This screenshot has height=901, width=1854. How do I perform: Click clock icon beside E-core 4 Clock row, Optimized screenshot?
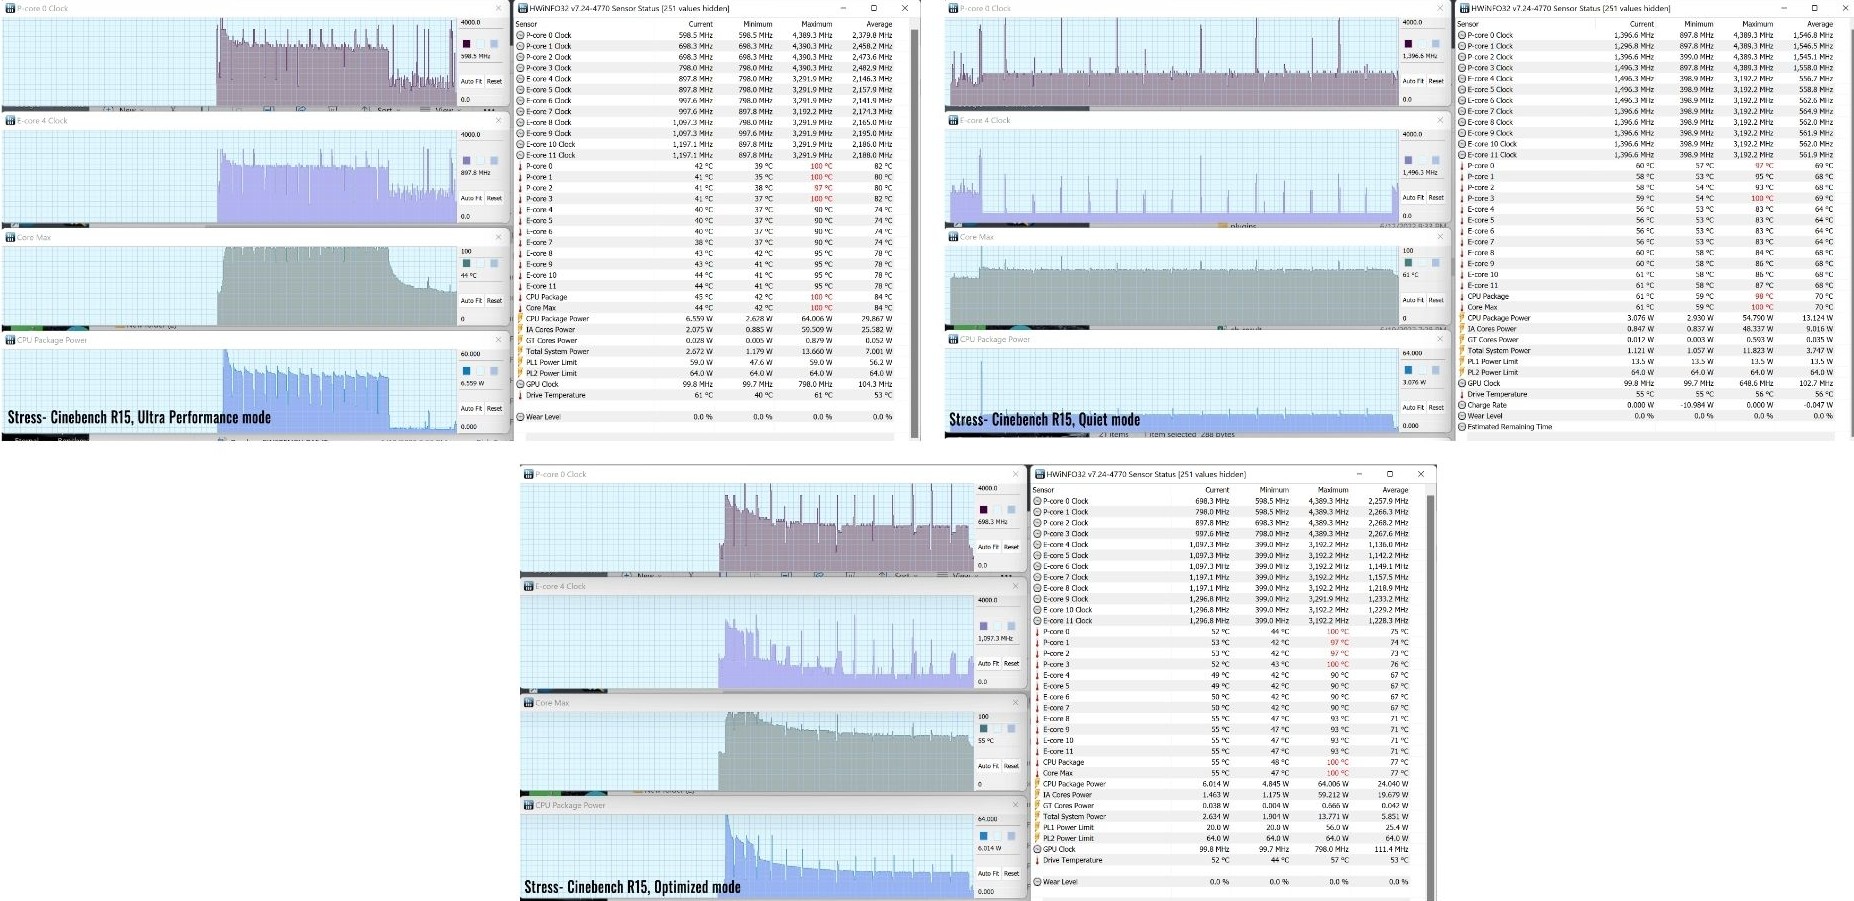coord(1038,545)
